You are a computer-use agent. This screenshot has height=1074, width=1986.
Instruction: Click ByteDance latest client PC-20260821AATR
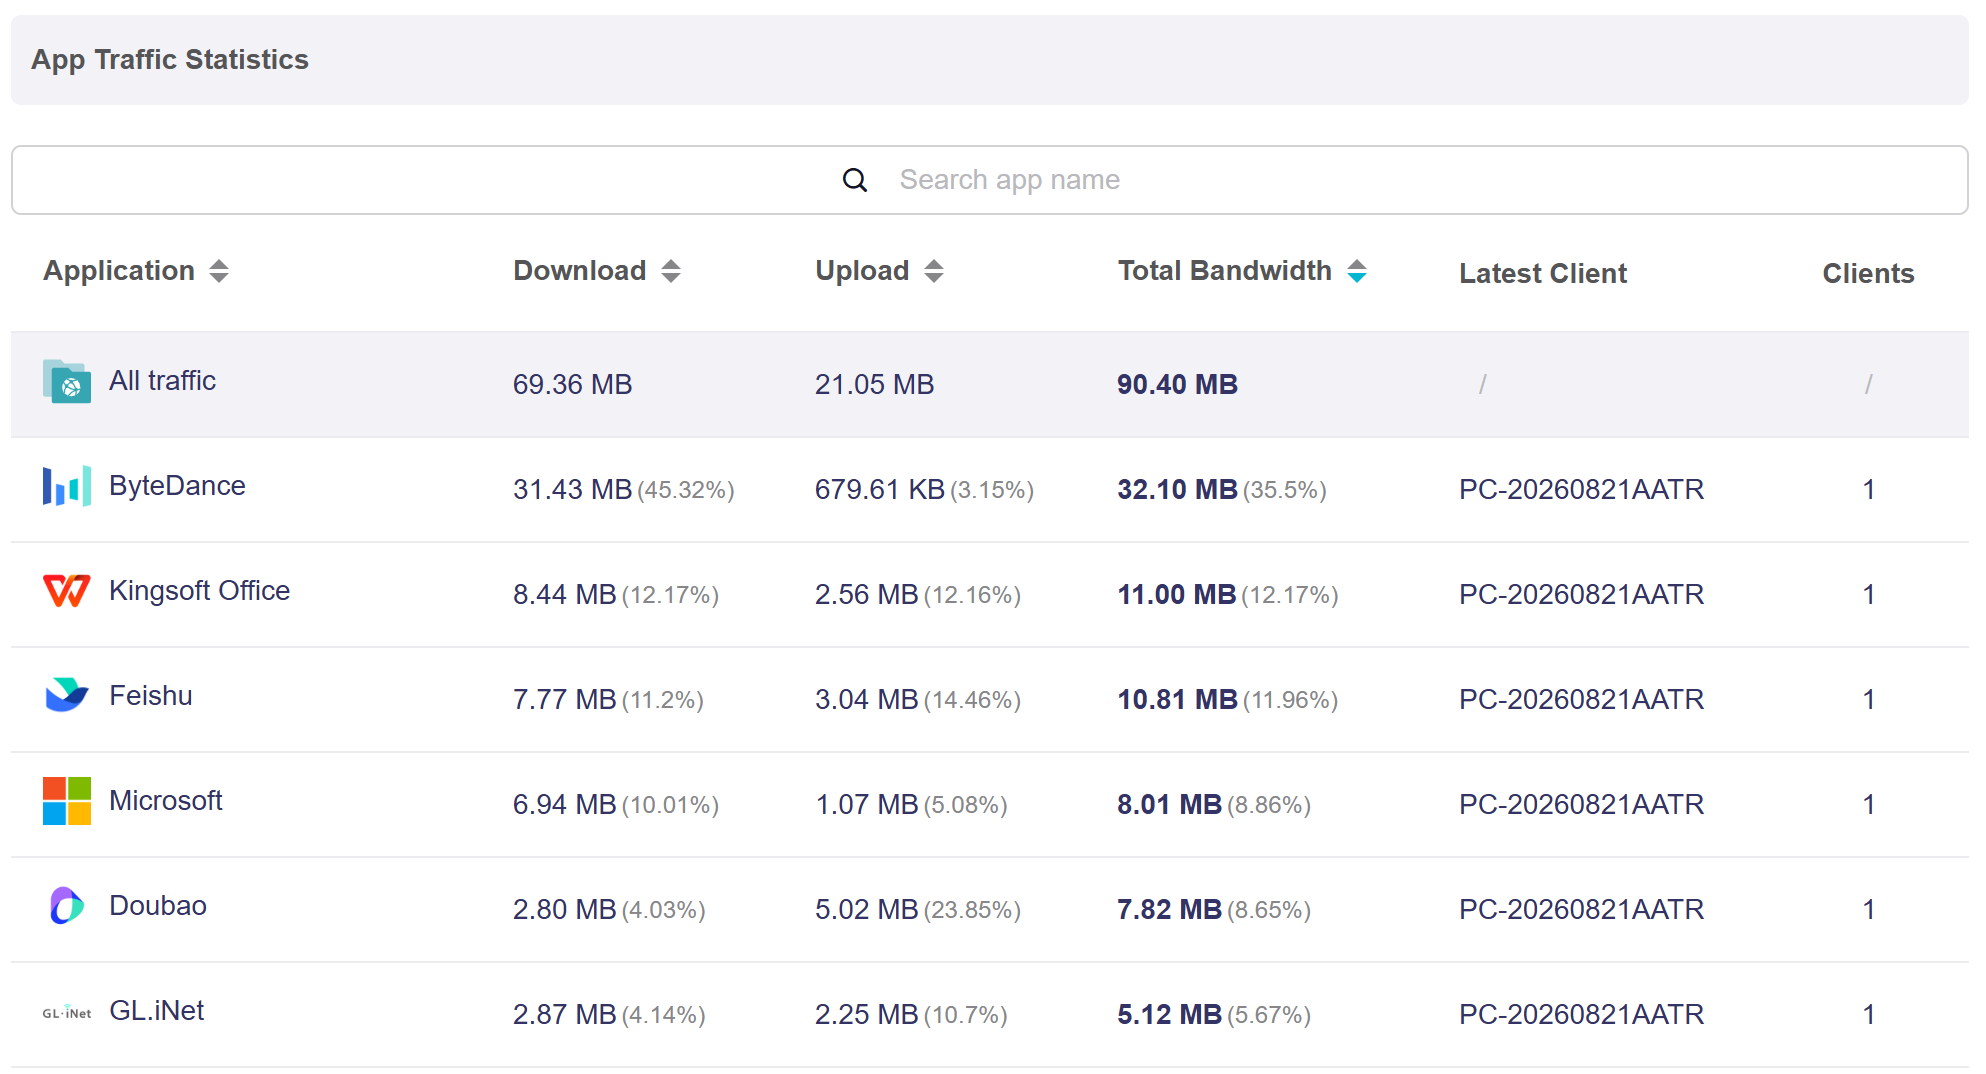pos(1581,490)
